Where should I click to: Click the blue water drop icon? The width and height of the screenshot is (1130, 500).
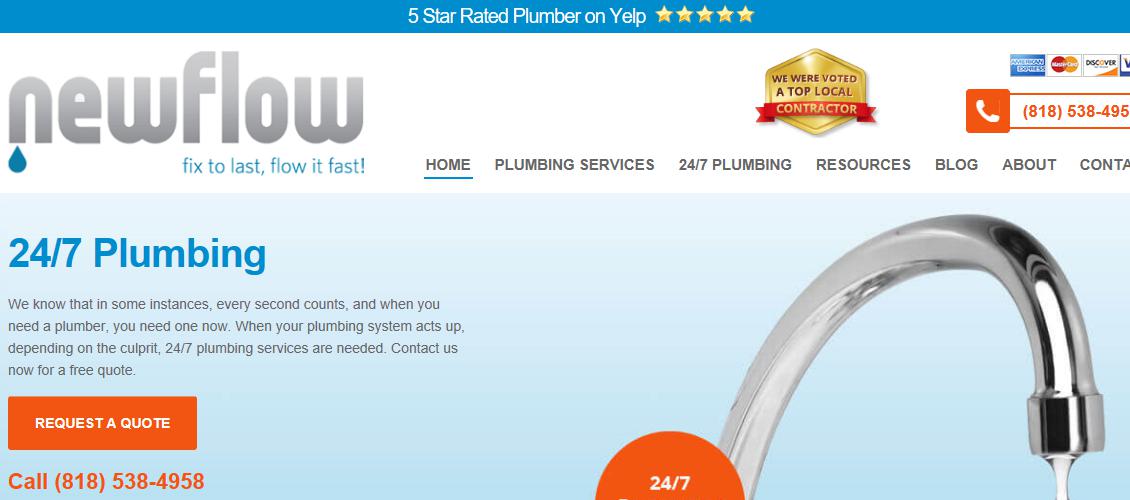(x=17, y=159)
